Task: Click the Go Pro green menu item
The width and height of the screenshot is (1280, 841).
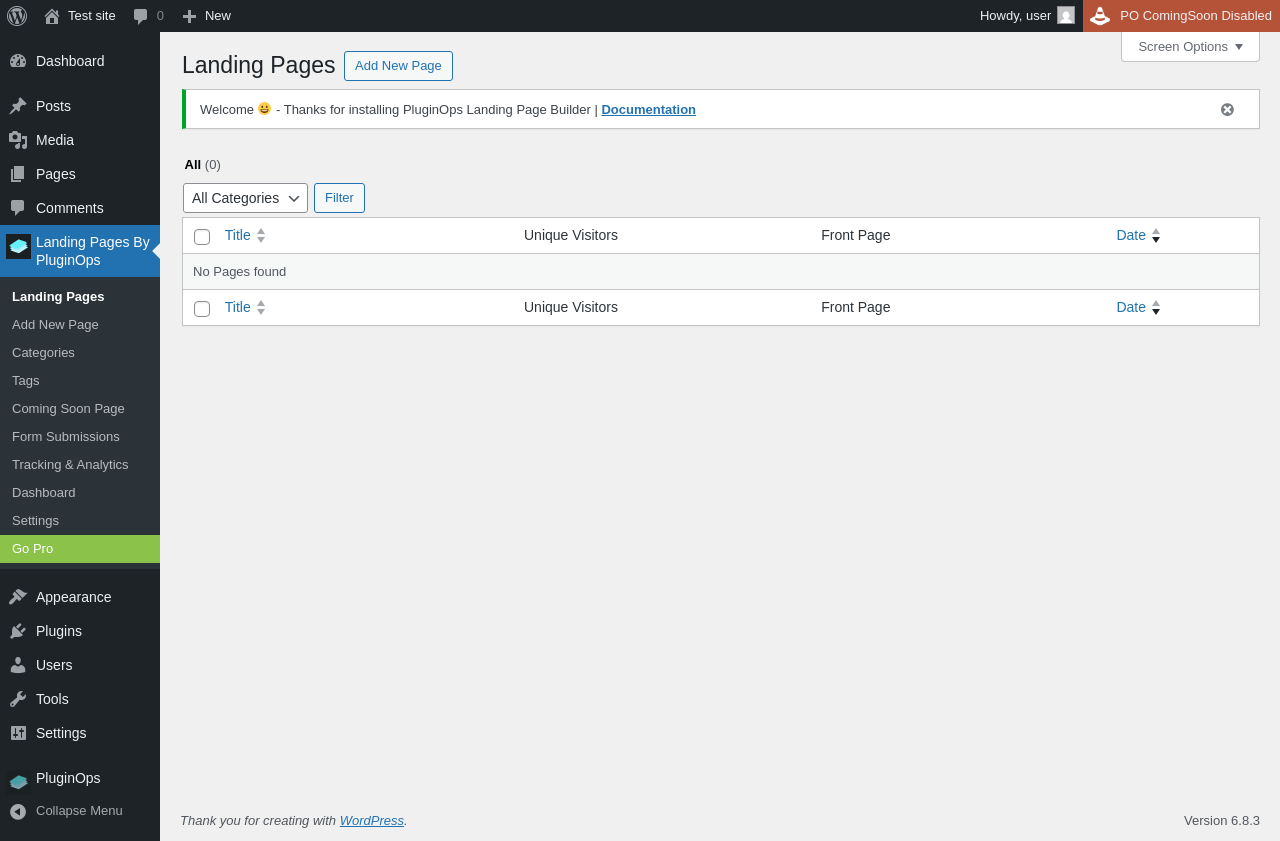Action: (80, 548)
